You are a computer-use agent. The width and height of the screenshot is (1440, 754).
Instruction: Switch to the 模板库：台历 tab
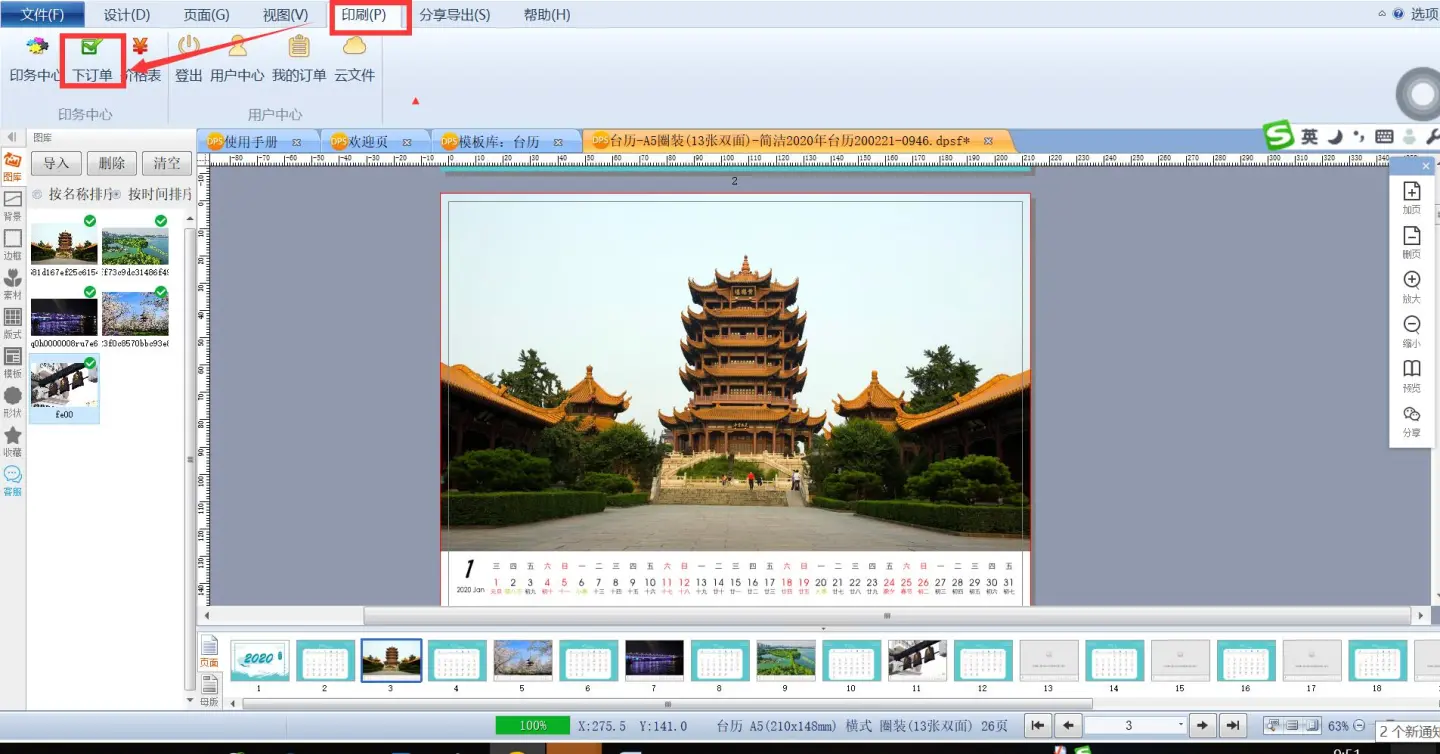pyautogui.click(x=498, y=142)
